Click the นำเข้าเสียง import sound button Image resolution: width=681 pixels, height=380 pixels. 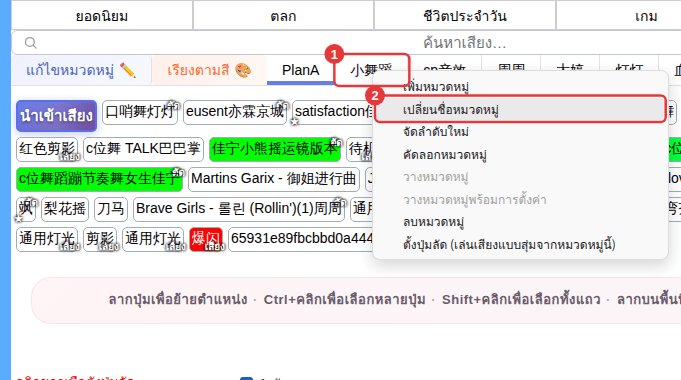[x=56, y=116]
